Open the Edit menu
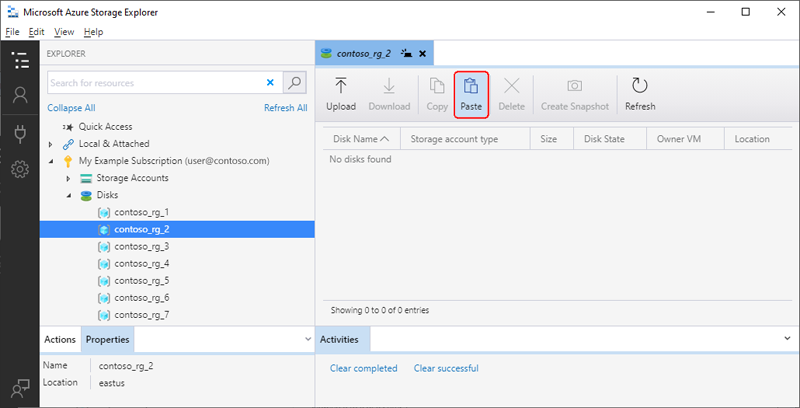 click(36, 32)
